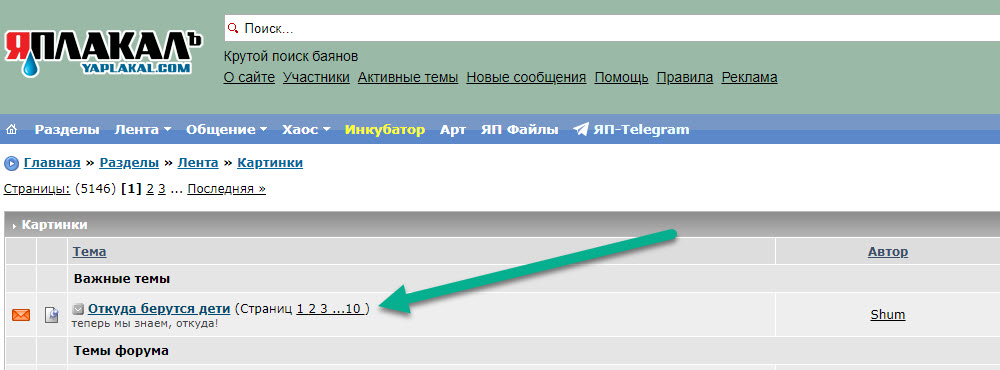The image size is (1000, 370).
Task: Click the red magnifier search icon
Action: pyautogui.click(x=233, y=28)
